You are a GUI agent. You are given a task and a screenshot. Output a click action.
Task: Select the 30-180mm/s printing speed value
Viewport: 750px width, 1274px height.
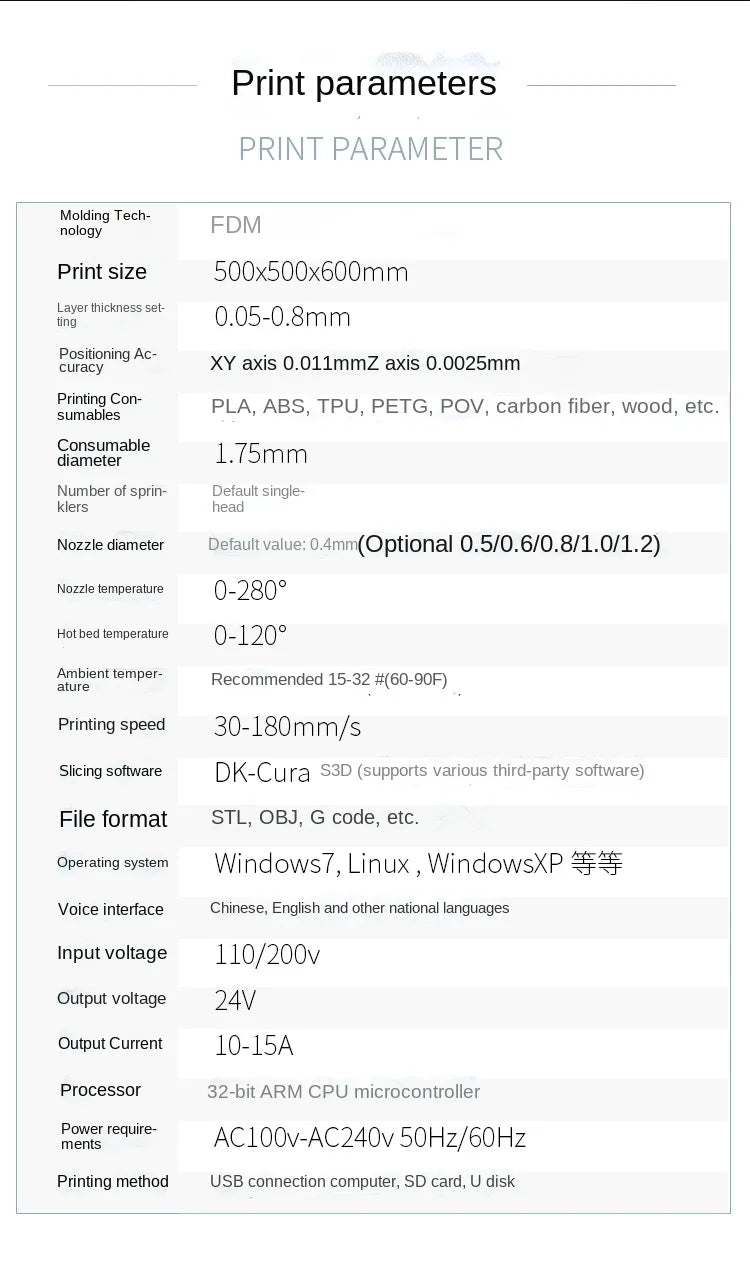[x=287, y=727]
